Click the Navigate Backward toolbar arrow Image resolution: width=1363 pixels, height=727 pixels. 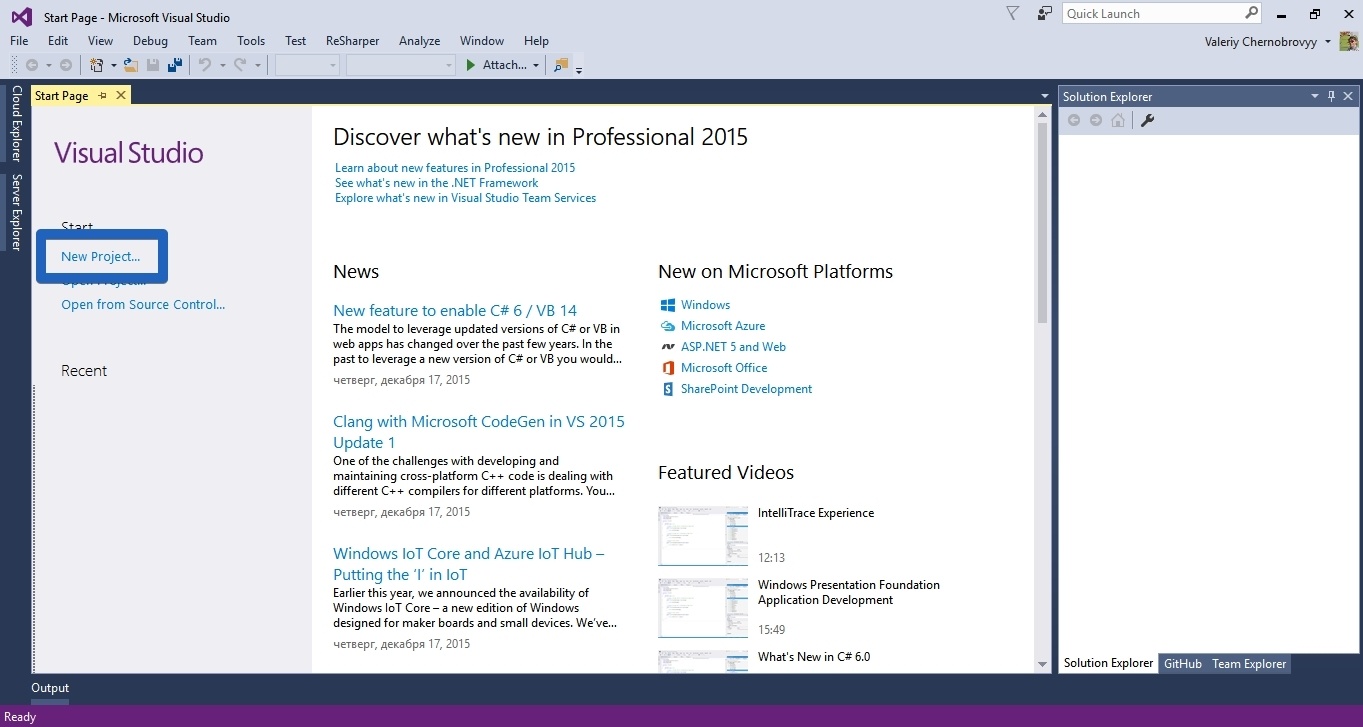click(32, 65)
